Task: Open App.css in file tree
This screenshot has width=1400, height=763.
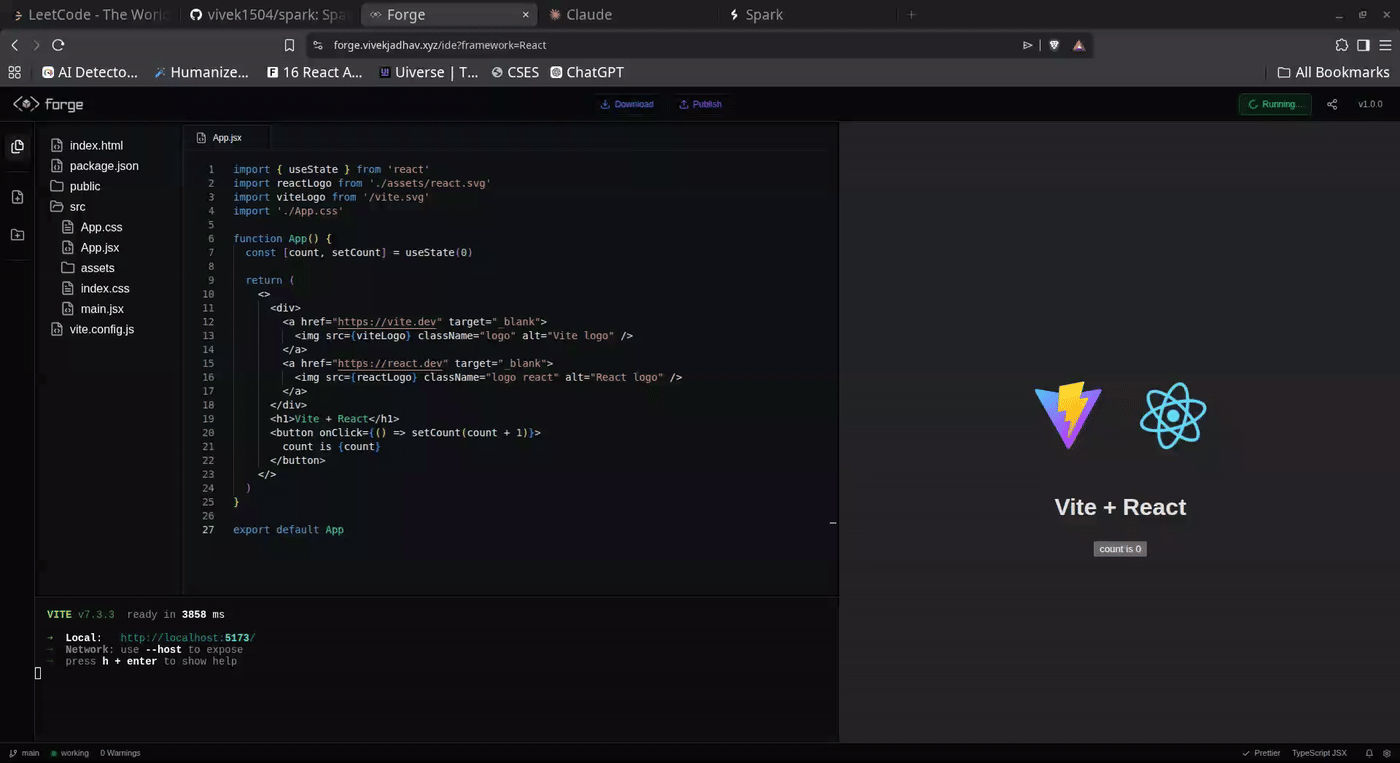Action: pyautogui.click(x=91, y=227)
